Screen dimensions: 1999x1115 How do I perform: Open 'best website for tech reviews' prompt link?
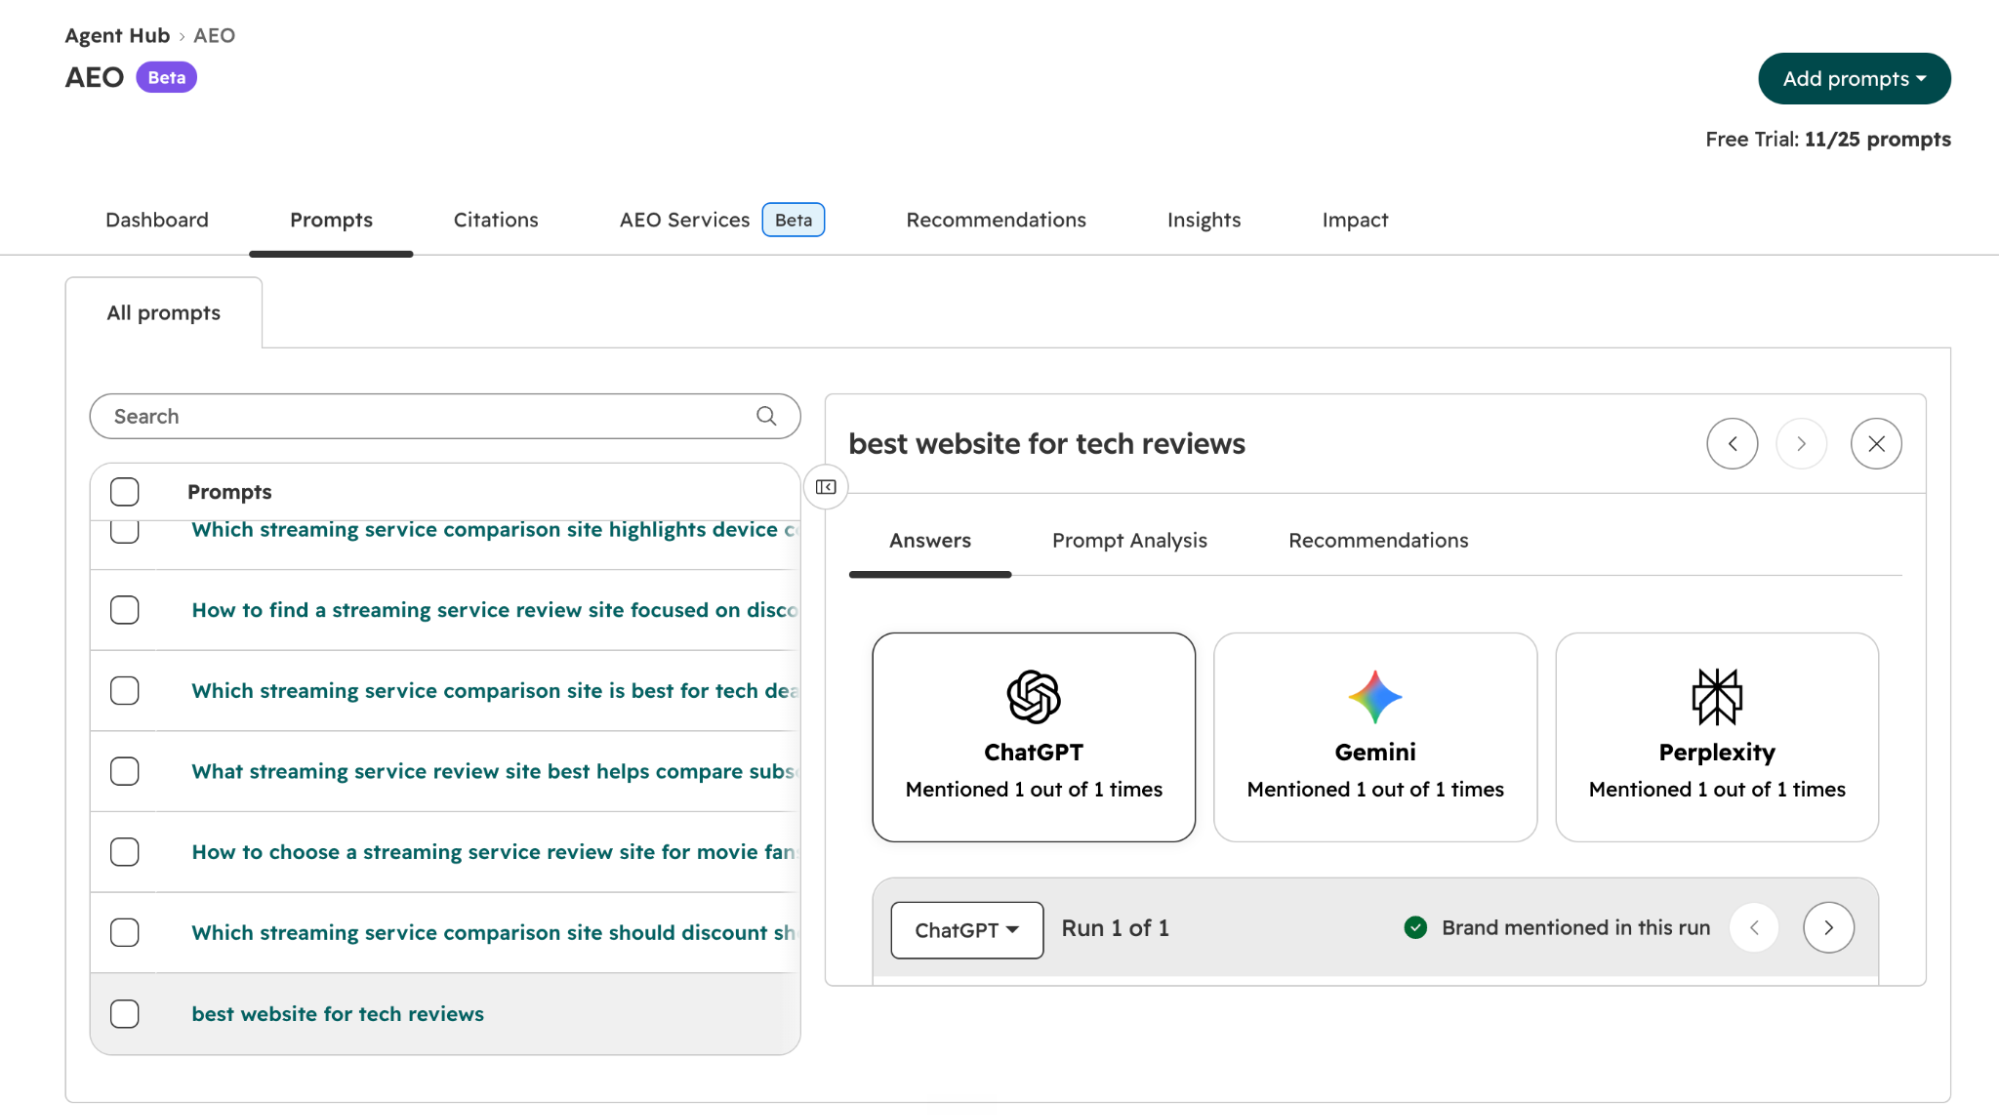tap(338, 1014)
